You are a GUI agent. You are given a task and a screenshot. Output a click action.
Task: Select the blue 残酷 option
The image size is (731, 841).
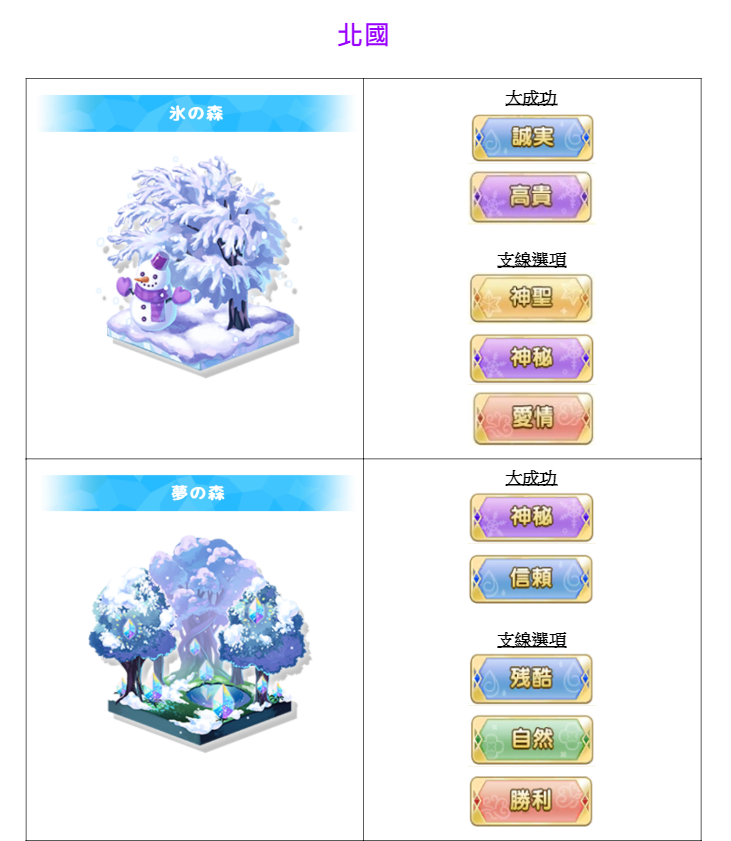coord(531,678)
